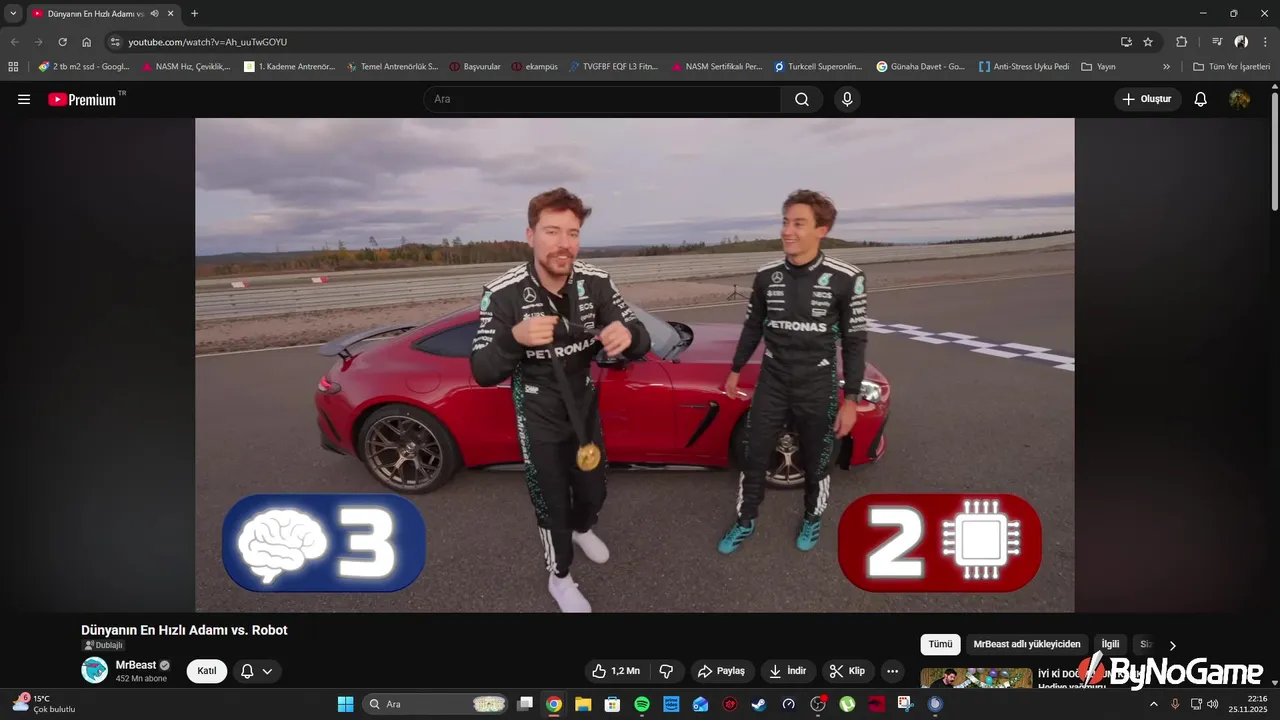Image resolution: width=1280 pixels, height=720 pixels.
Task: Show next related filter chips arrow
Action: pyautogui.click(x=1172, y=645)
